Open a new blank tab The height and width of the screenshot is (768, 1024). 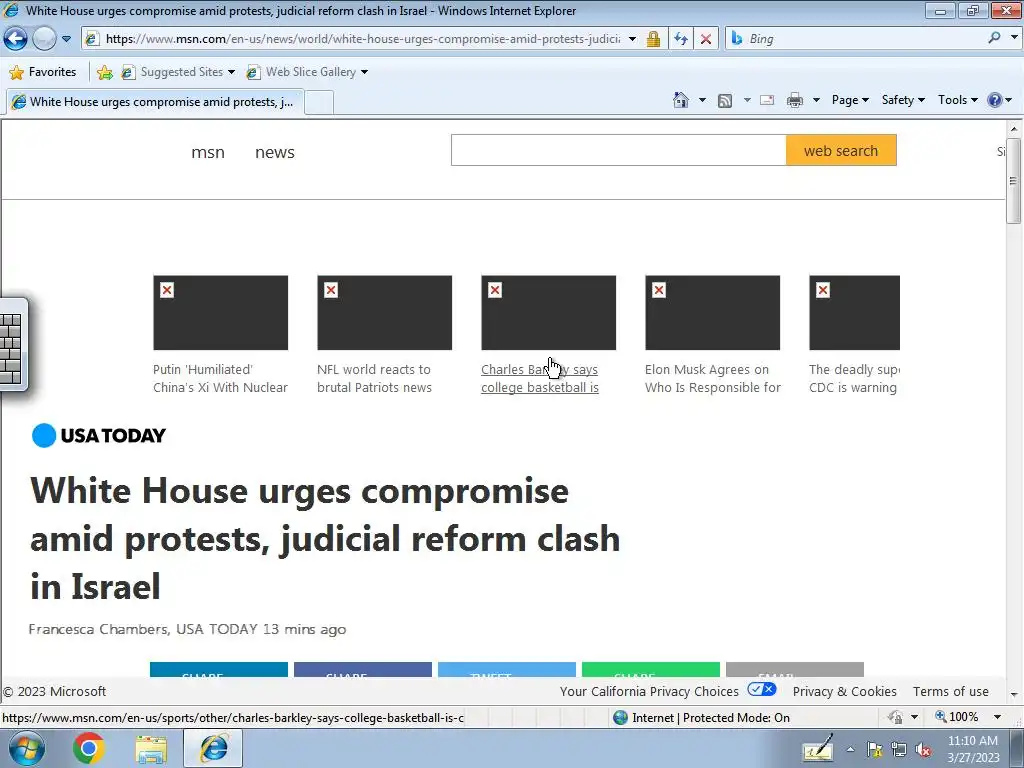[319, 103]
